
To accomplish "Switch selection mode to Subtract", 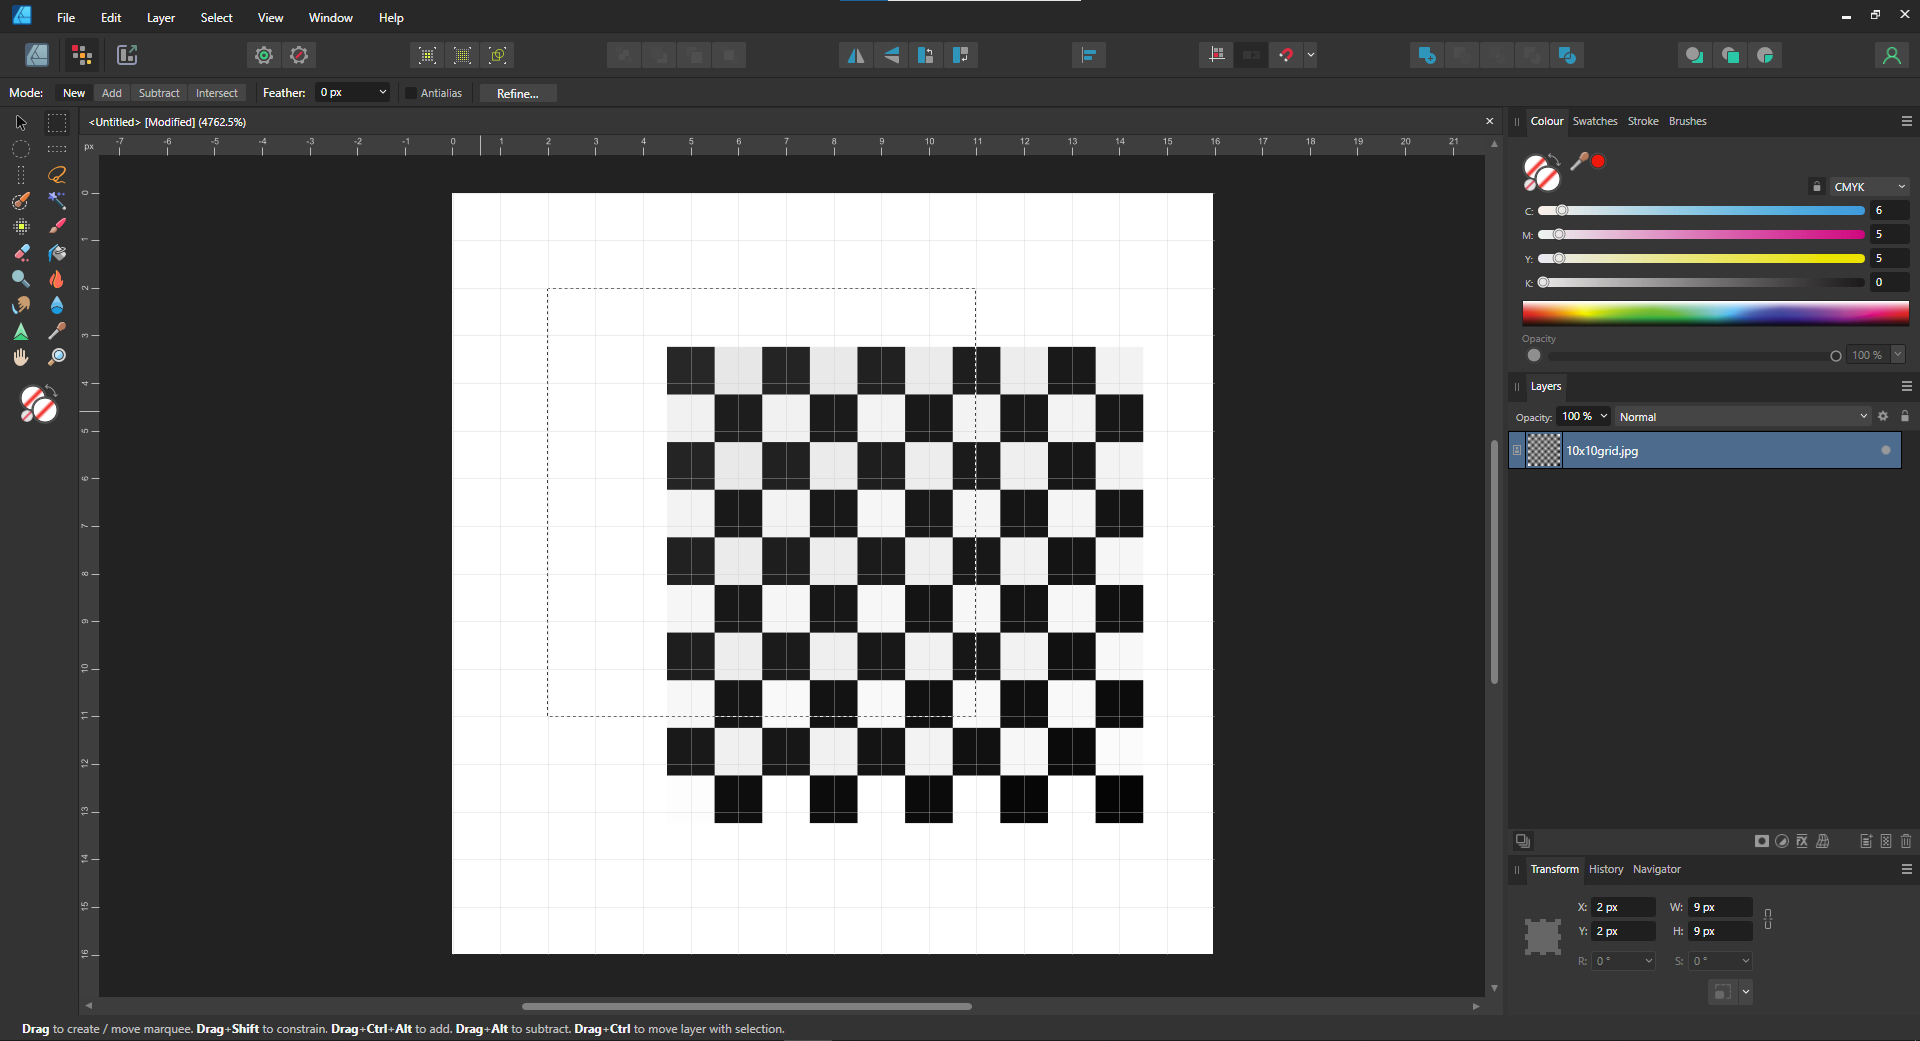I will (x=158, y=93).
